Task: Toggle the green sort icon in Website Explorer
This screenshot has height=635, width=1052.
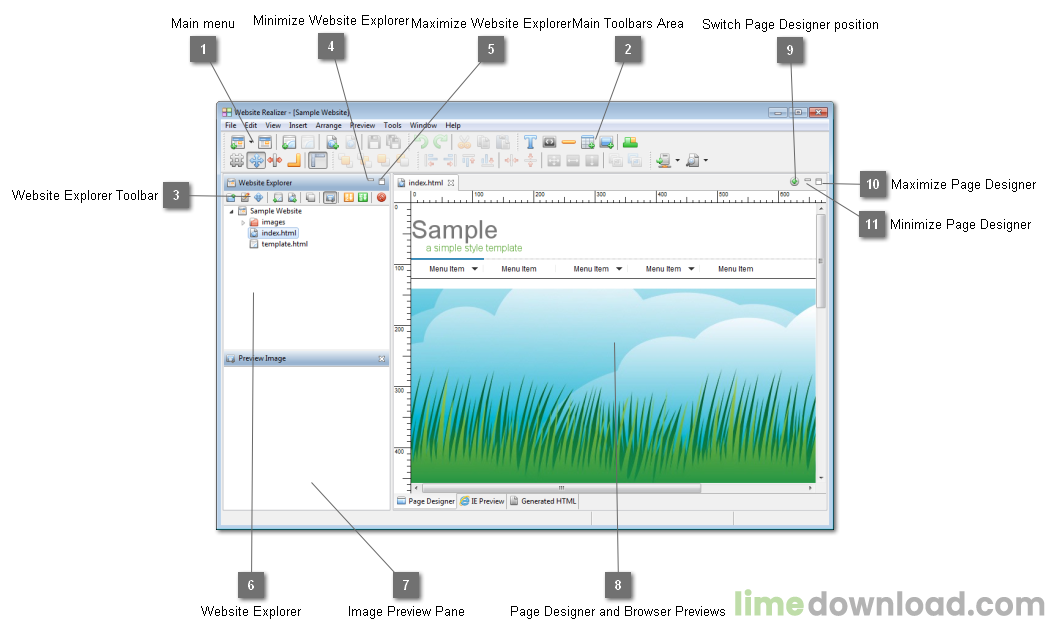Action: coord(363,197)
